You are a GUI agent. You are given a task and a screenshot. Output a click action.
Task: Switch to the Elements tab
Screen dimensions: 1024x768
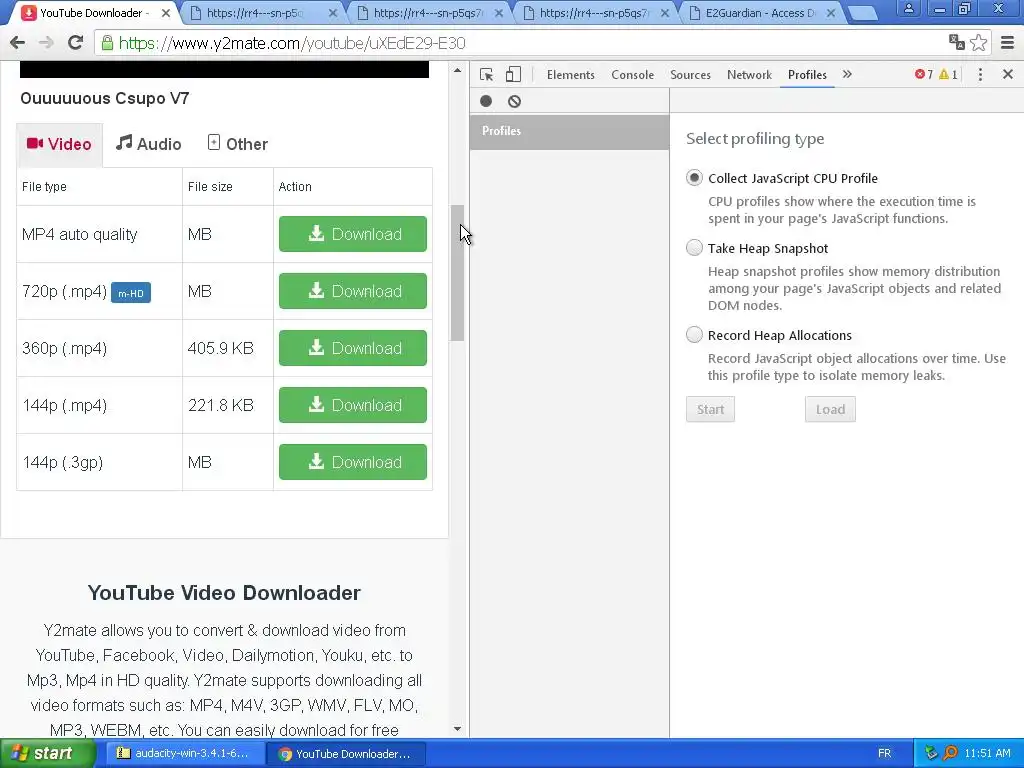pyautogui.click(x=571, y=74)
